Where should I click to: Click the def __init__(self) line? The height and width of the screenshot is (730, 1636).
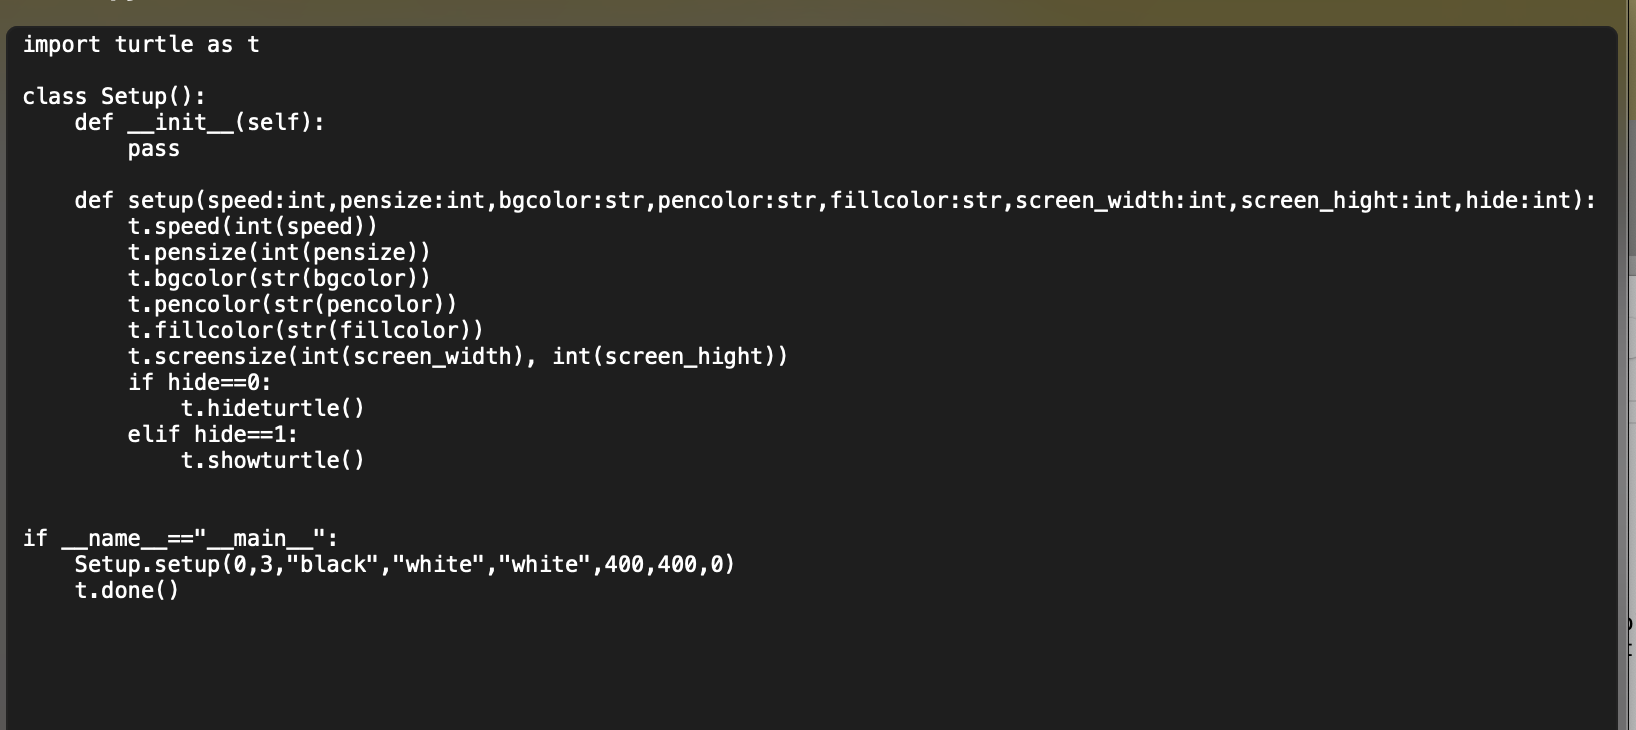tap(200, 123)
